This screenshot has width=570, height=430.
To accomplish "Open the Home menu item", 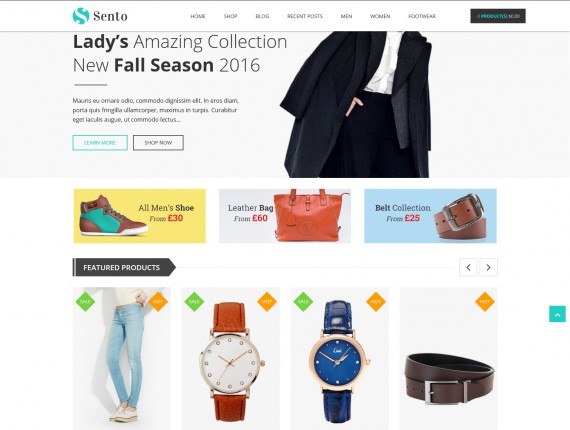I will pyautogui.click(x=198, y=16).
